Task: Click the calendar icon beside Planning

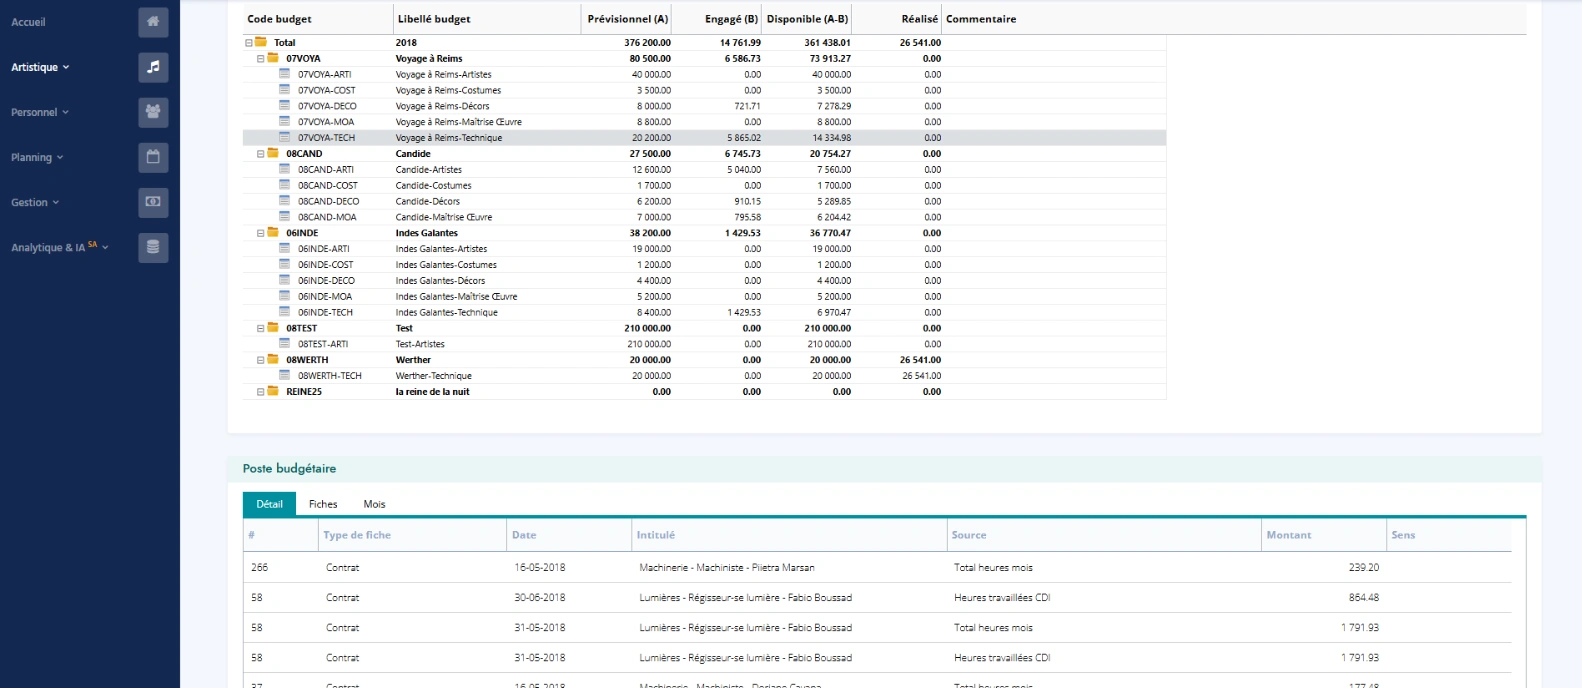Action: point(153,157)
